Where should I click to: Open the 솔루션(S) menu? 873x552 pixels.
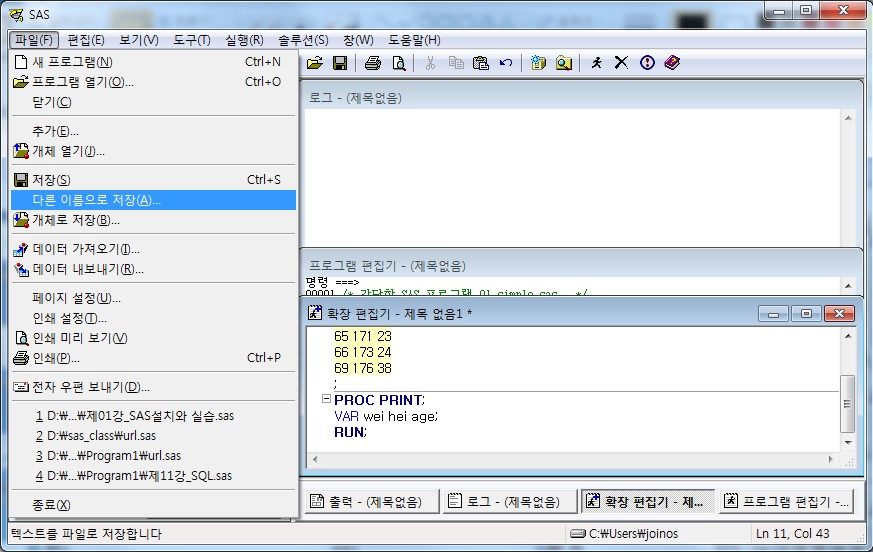[x=303, y=40]
